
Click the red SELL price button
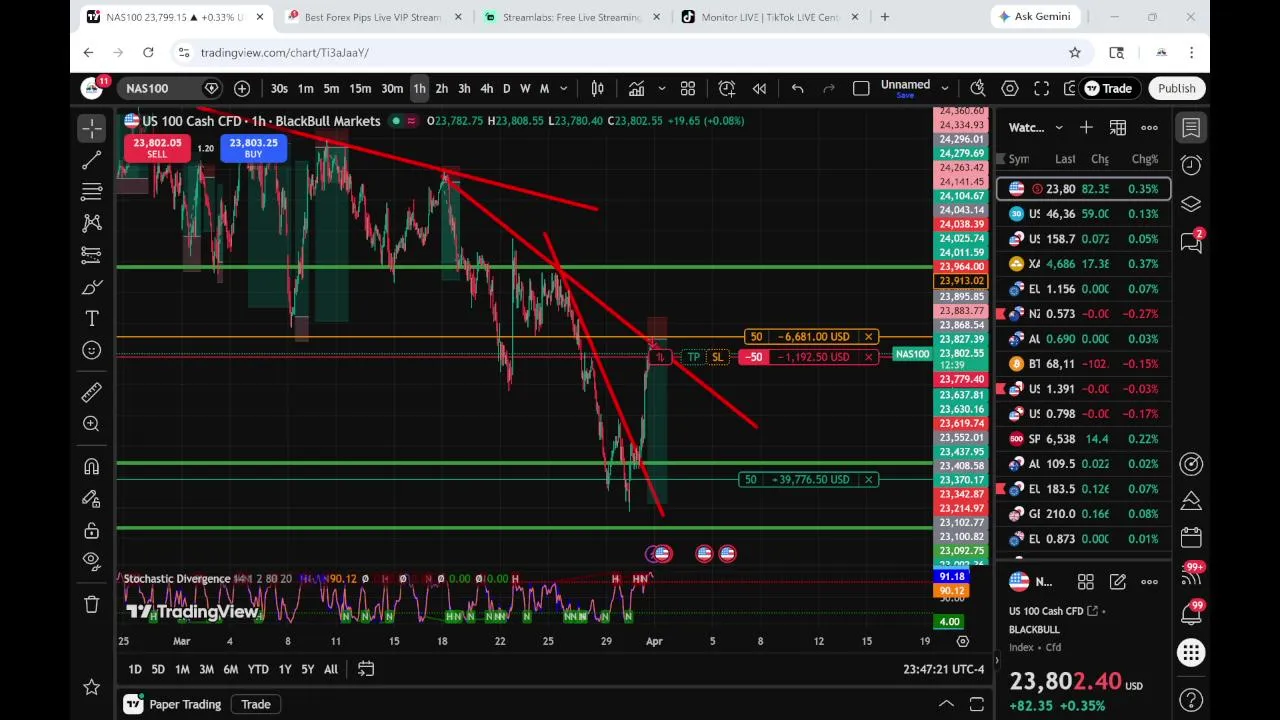click(x=157, y=148)
